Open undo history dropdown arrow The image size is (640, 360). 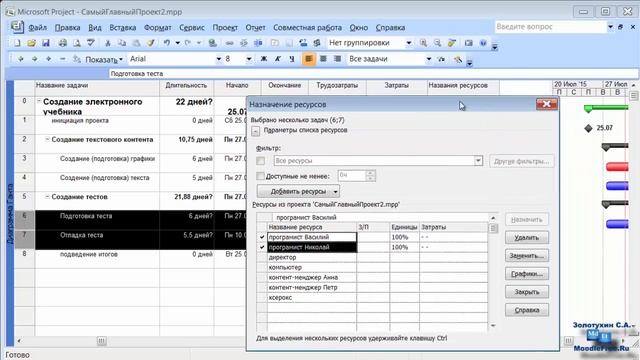pyautogui.click(x=178, y=43)
